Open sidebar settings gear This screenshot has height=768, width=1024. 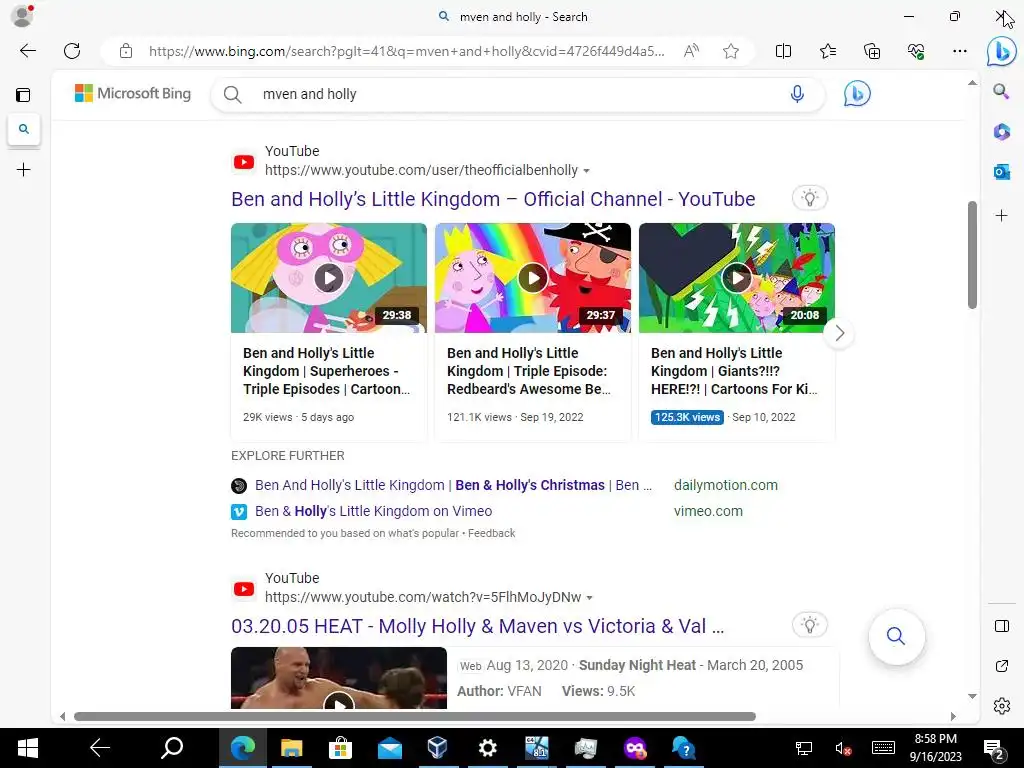pos(1002,706)
